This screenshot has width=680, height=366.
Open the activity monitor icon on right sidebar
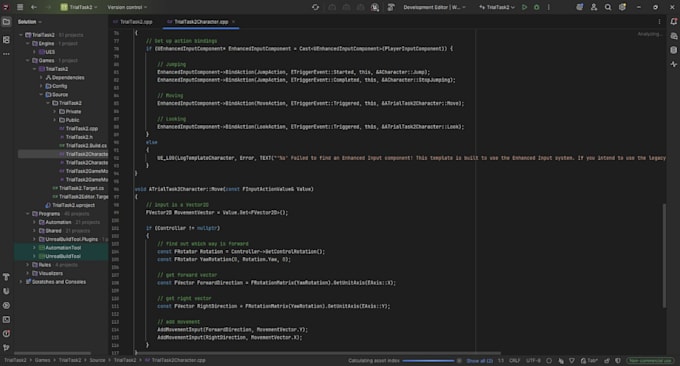click(x=673, y=64)
